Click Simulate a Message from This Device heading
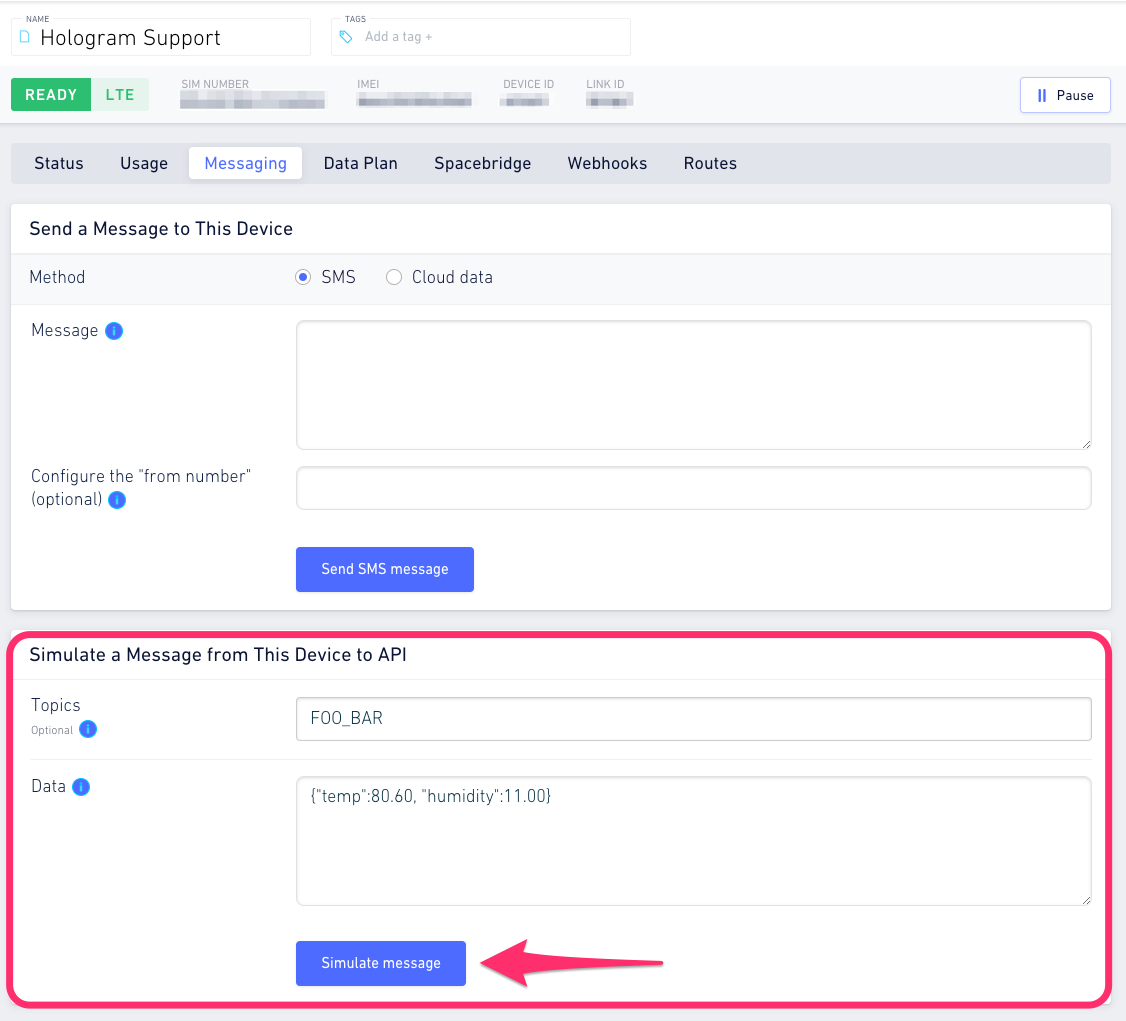Image resolution: width=1126 pixels, height=1021 pixels. tap(218, 655)
